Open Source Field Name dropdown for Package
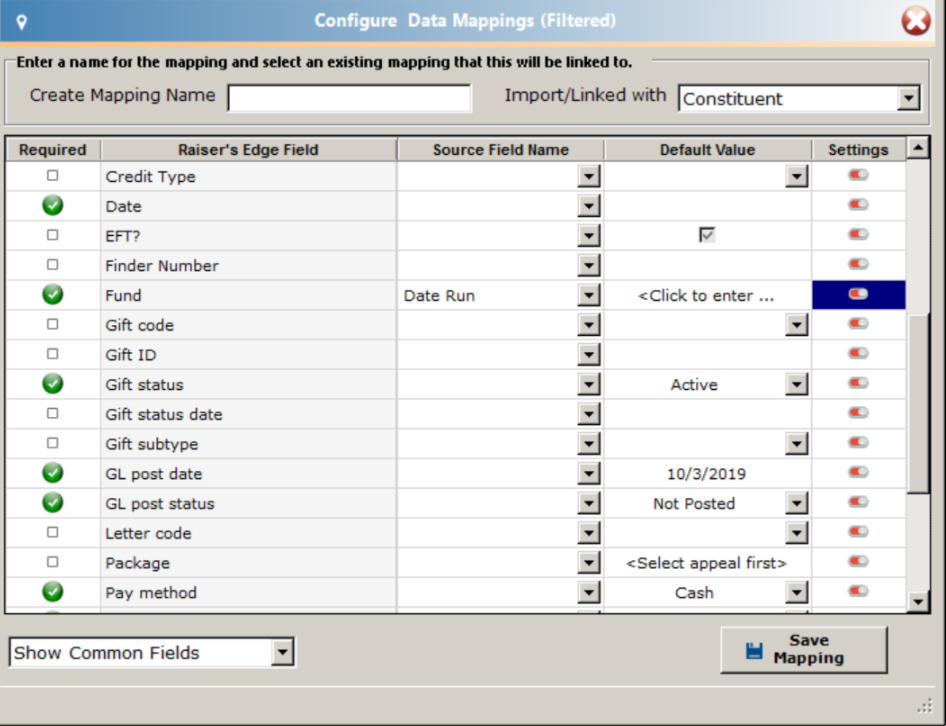Screen dimensions: 946x726 [589, 563]
